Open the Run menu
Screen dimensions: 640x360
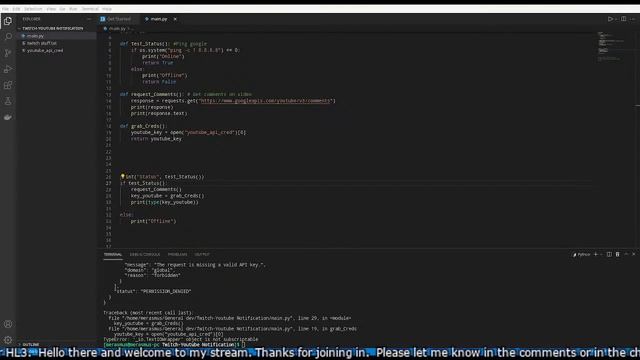point(73,9)
